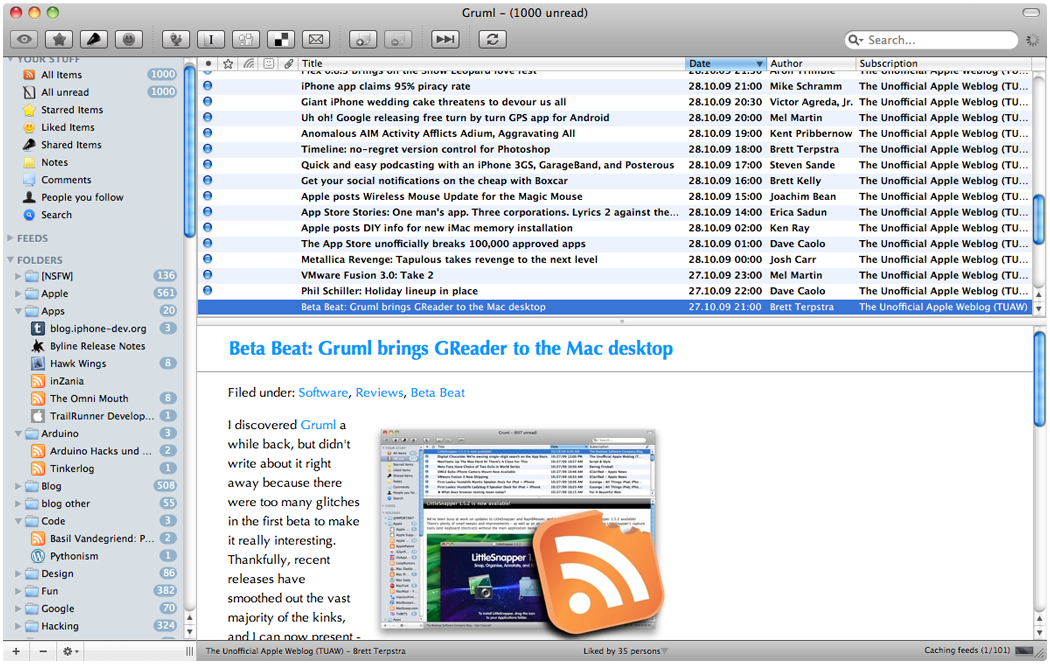Skip ahead with the fast-forward toolbar button
1050x665 pixels.
pos(445,40)
